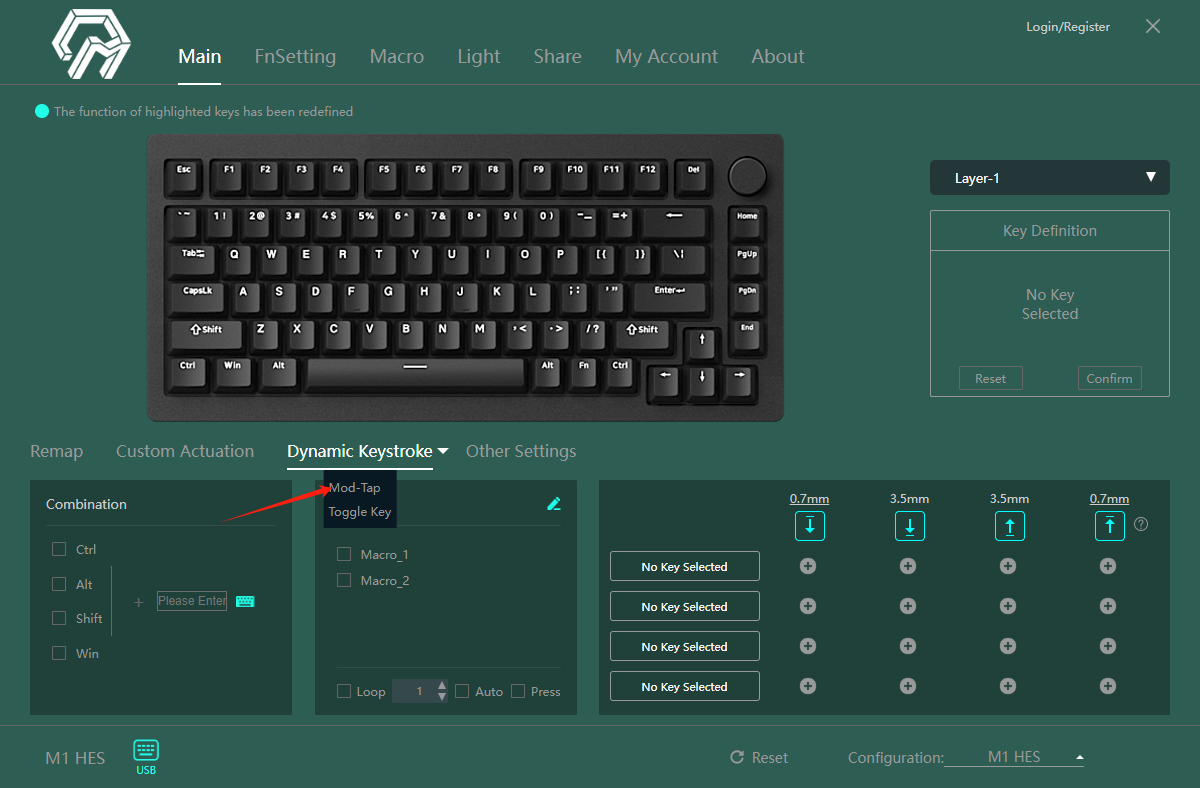Image resolution: width=1200 pixels, height=788 pixels.
Task: Click the keyboard icon beside Please Enter field
Action: point(245,601)
